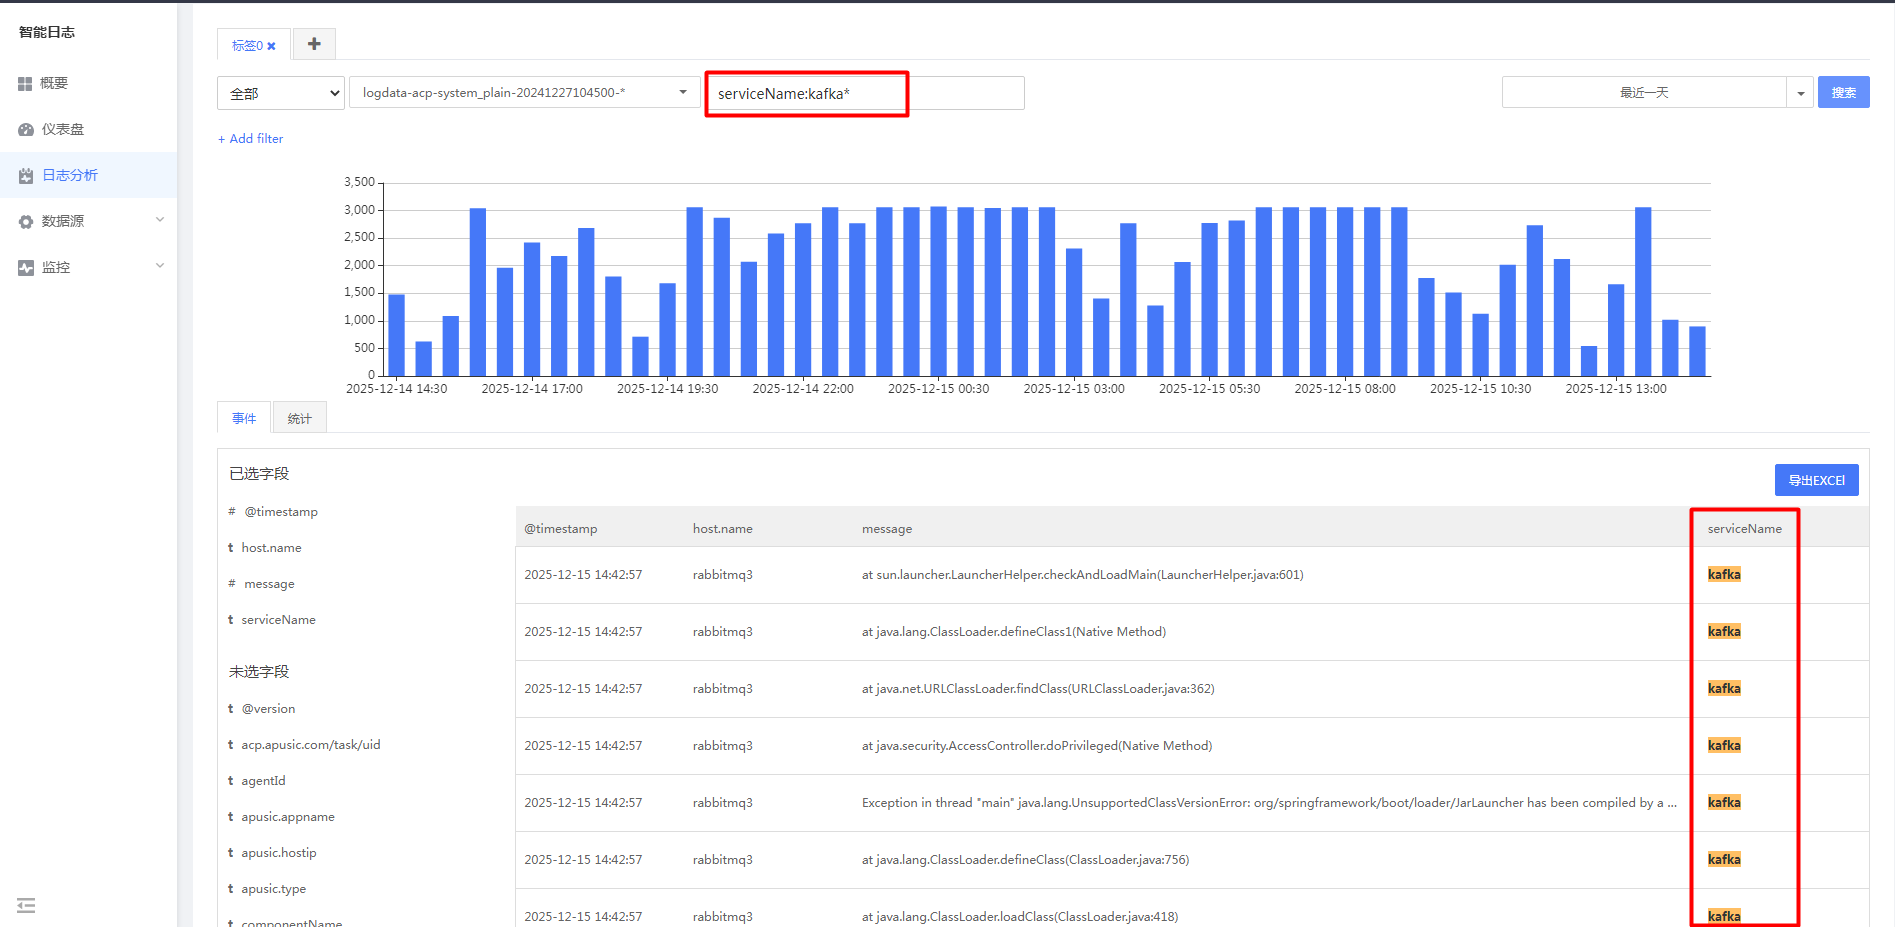Export results with 导出EXCEl button
The height and width of the screenshot is (927, 1895).
pos(1816,480)
